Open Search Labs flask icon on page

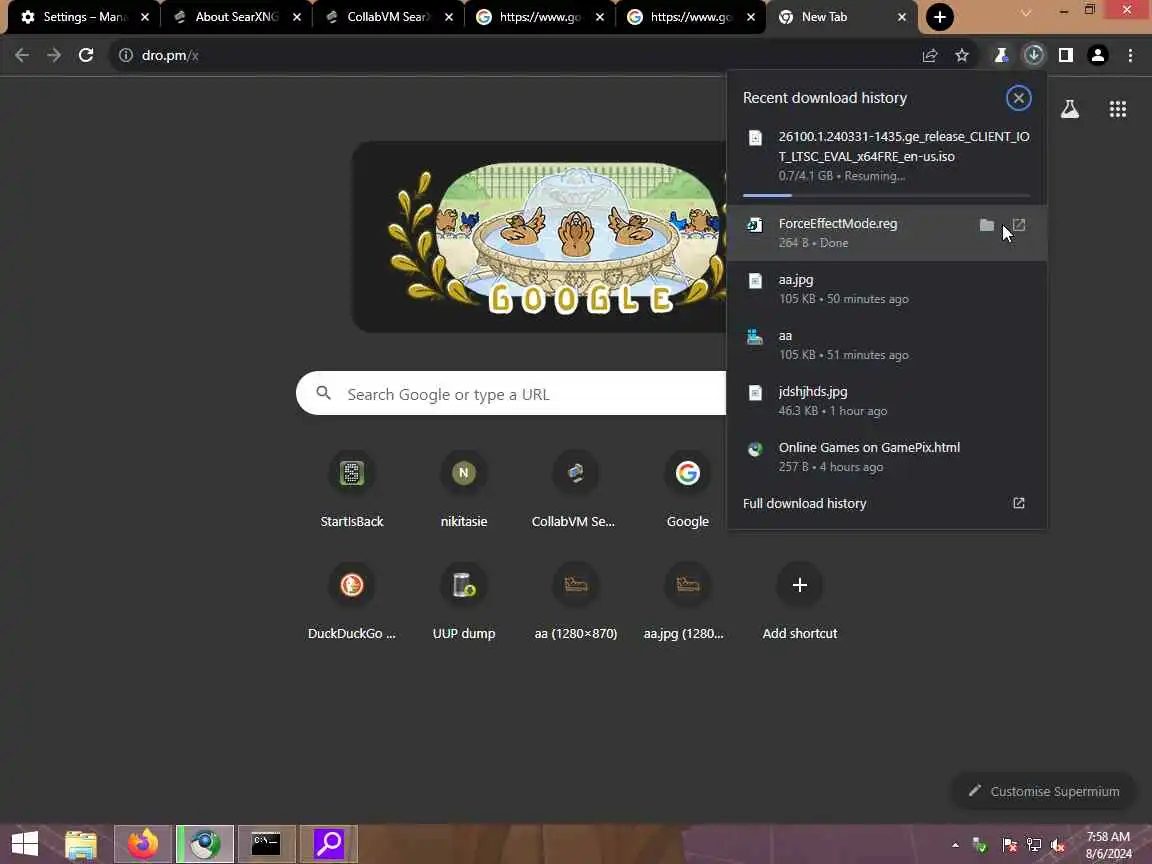[x=1070, y=109]
